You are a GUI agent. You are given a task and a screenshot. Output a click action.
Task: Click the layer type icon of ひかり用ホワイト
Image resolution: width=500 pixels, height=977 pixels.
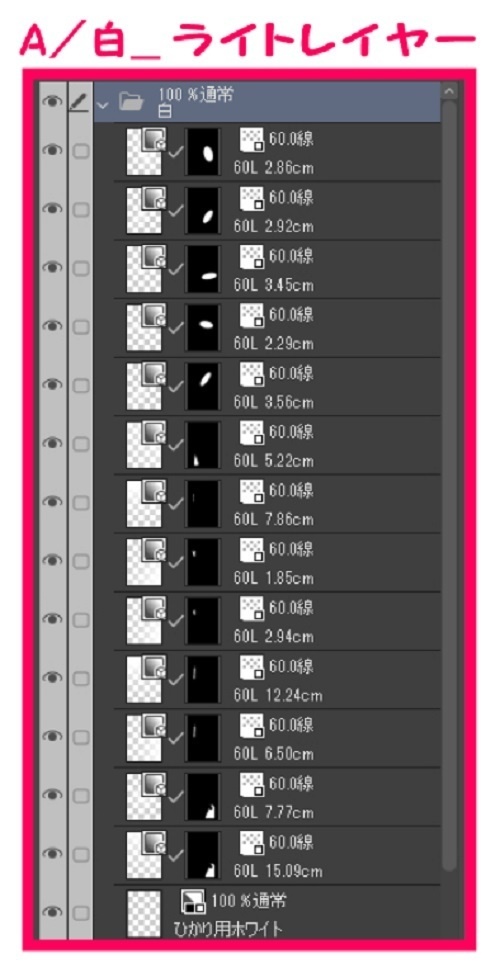click(193, 902)
